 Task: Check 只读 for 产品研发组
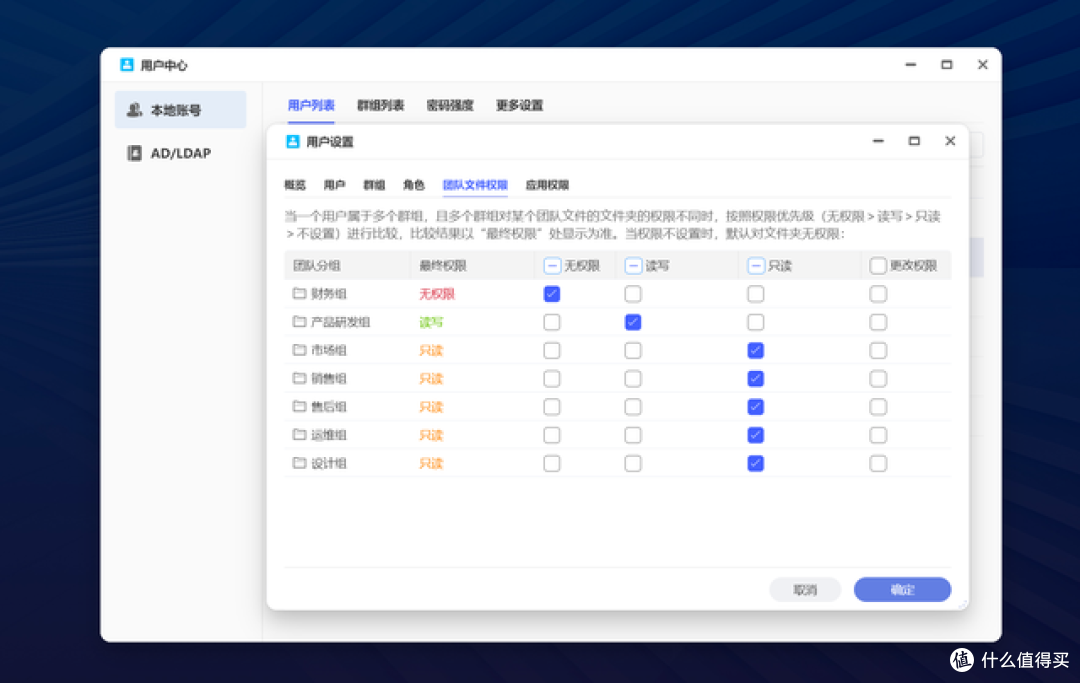click(x=756, y=322)
